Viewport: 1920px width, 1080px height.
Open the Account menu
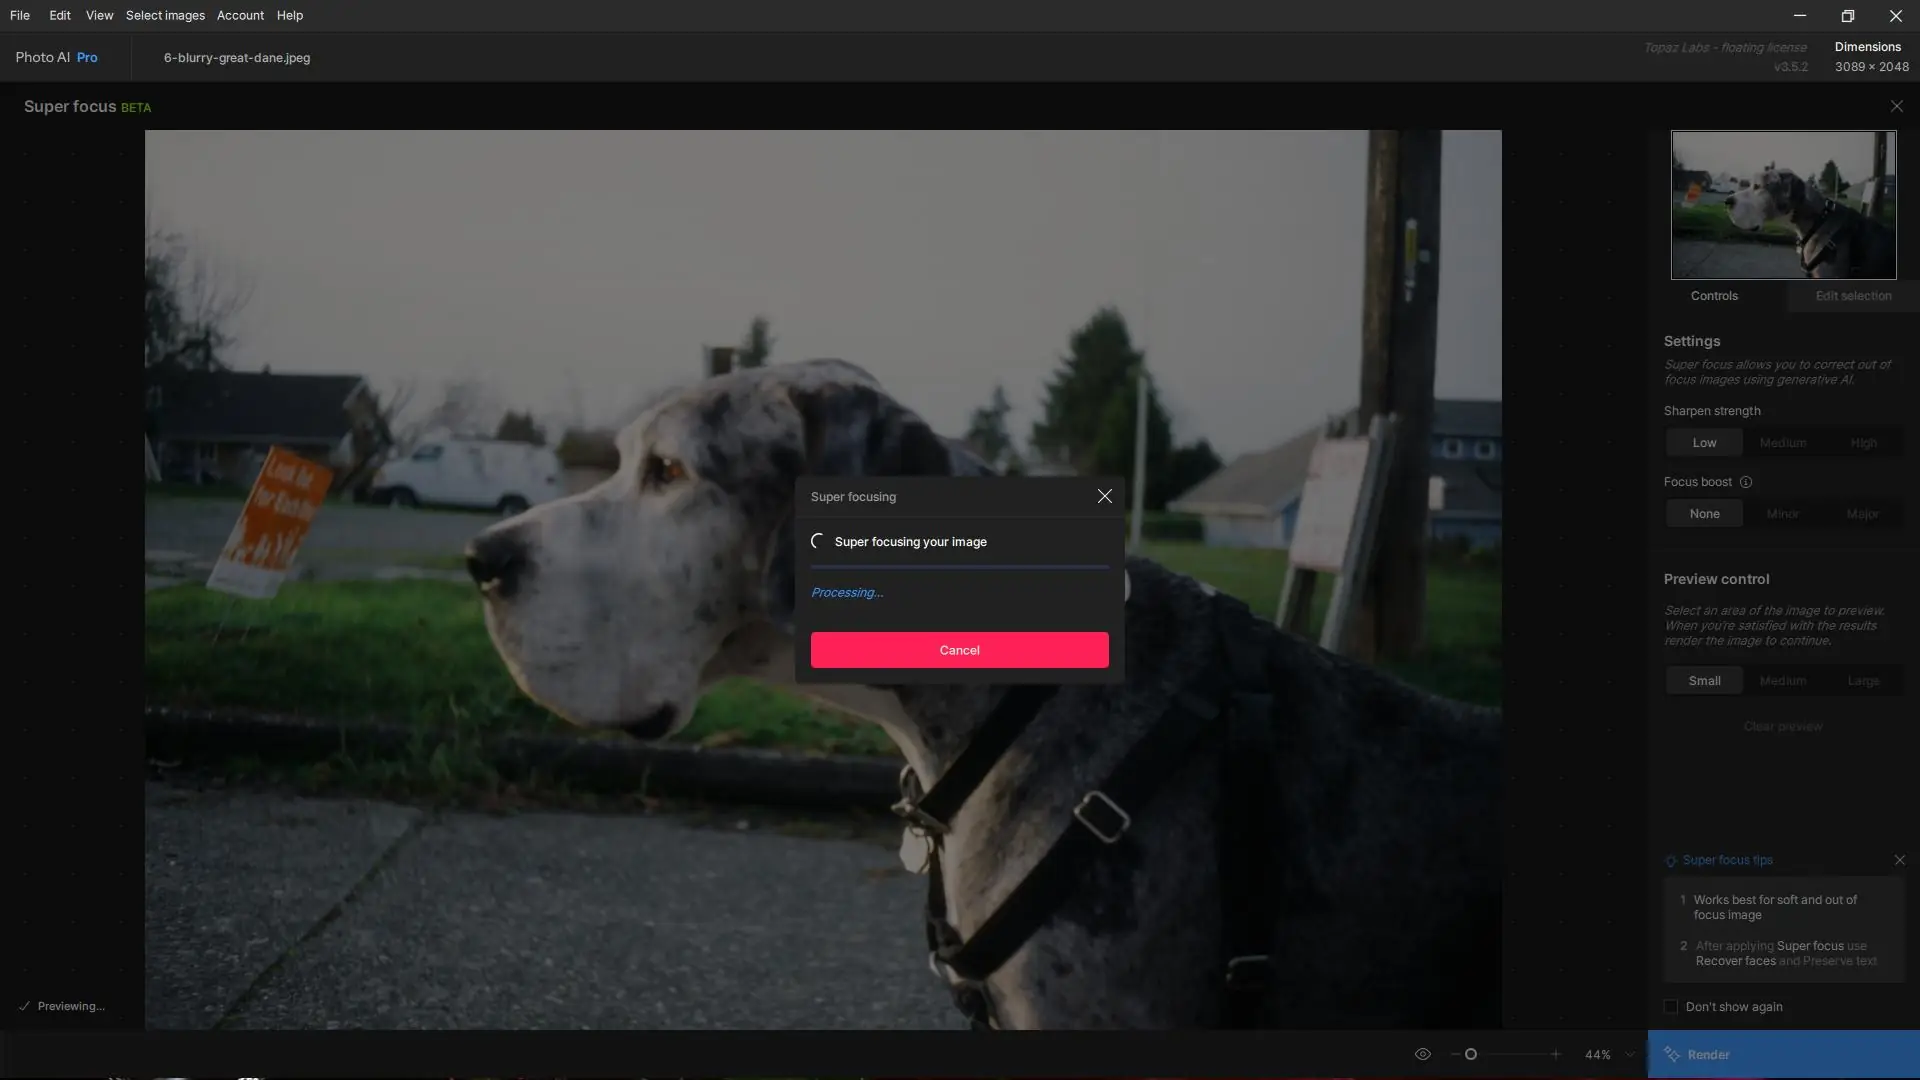pos(240,15)
